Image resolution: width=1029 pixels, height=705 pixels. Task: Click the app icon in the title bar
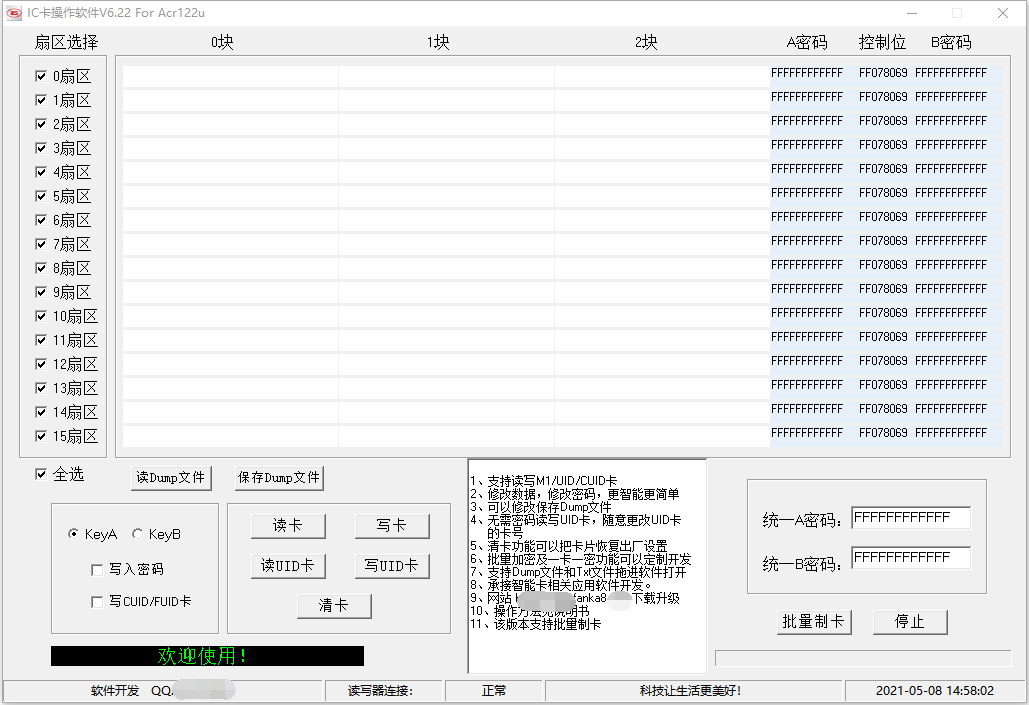pos(14,13)
